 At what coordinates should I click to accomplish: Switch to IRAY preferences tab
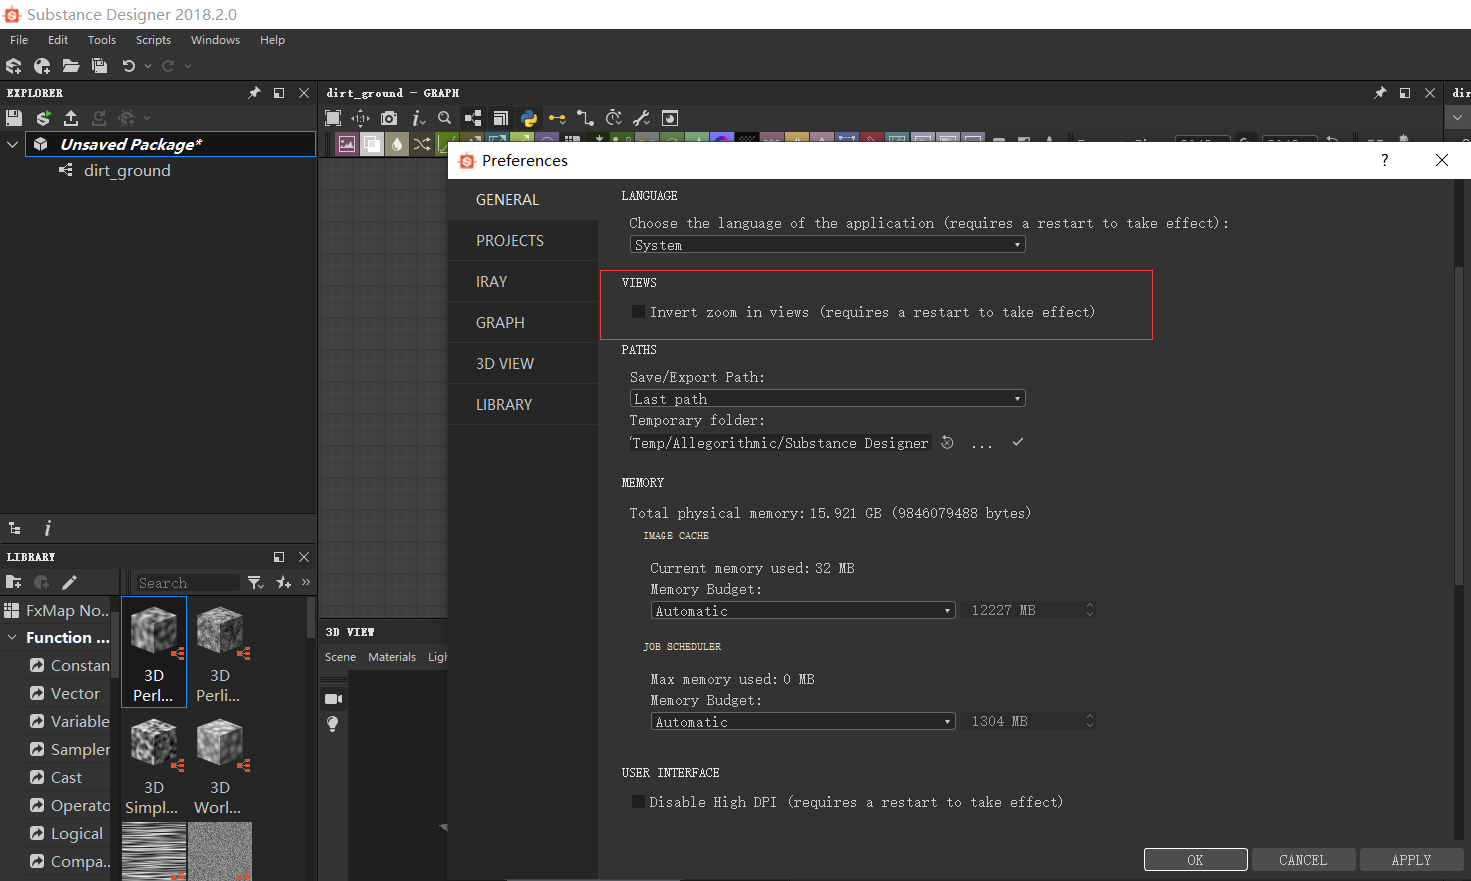tap(523, 282)
